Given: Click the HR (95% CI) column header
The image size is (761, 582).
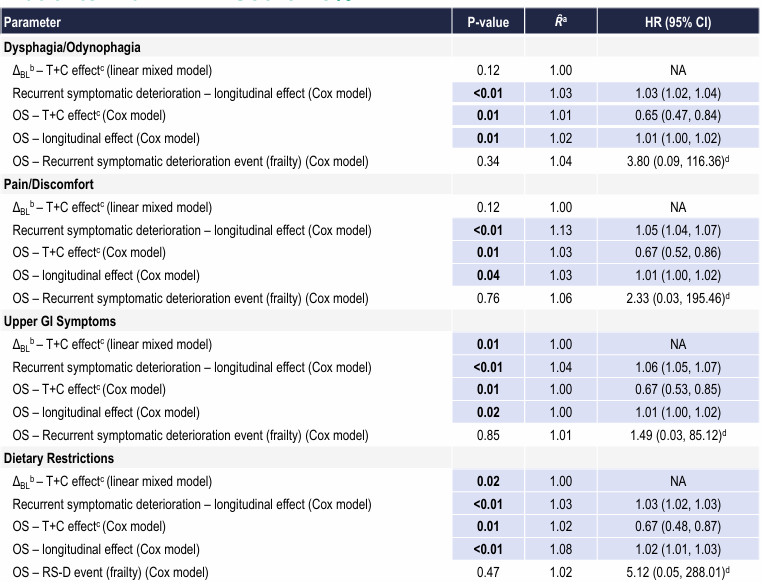Looking at the screenshot, I should (x=677, y=22).
